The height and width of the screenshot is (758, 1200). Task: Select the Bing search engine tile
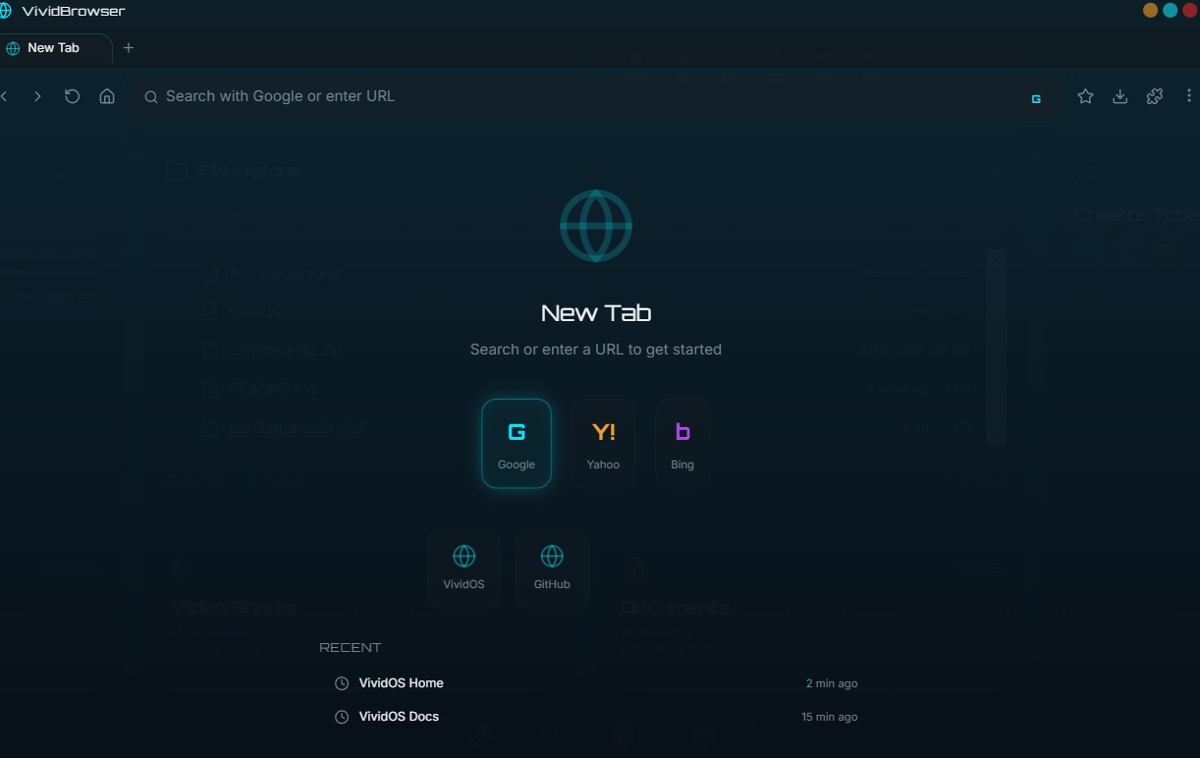coord(682,443)
